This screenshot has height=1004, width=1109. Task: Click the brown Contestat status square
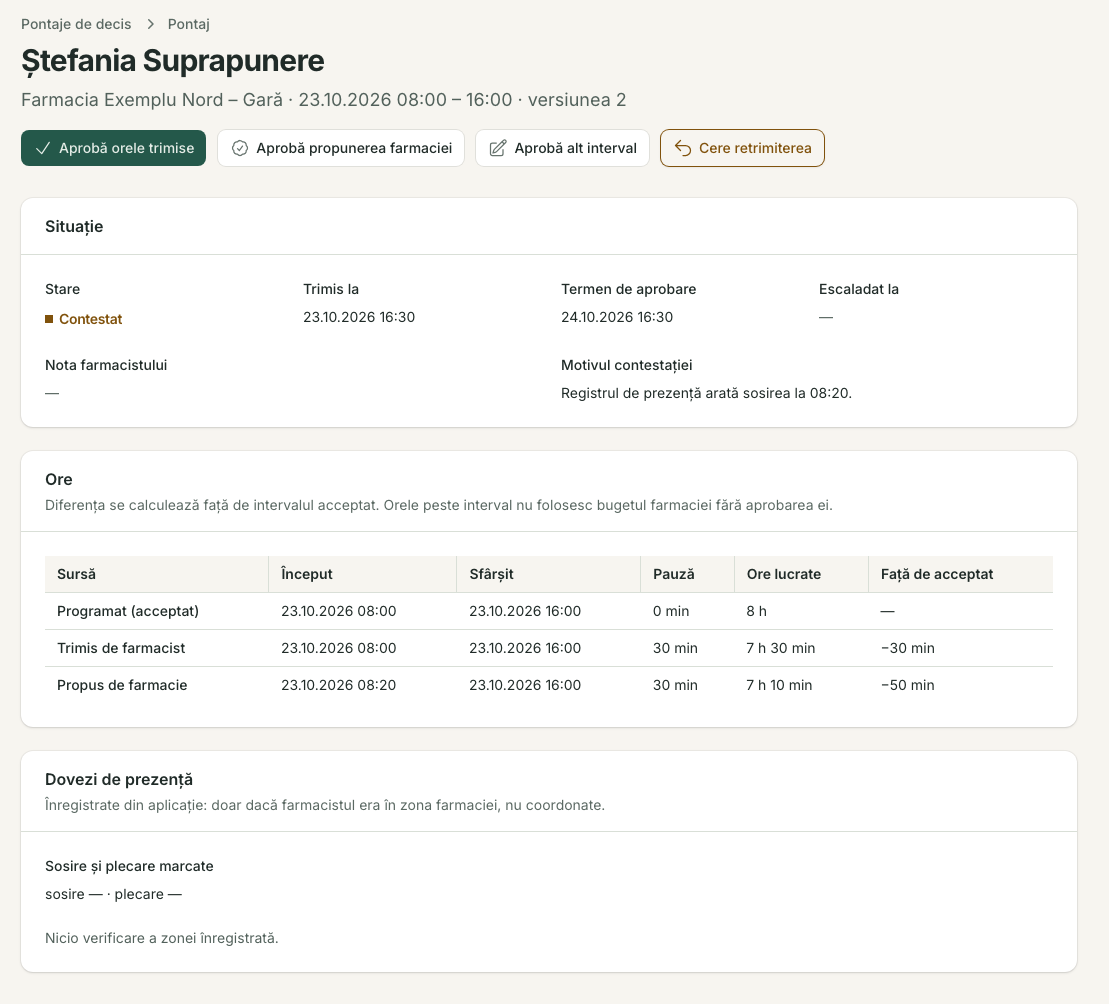pos(49,319)
